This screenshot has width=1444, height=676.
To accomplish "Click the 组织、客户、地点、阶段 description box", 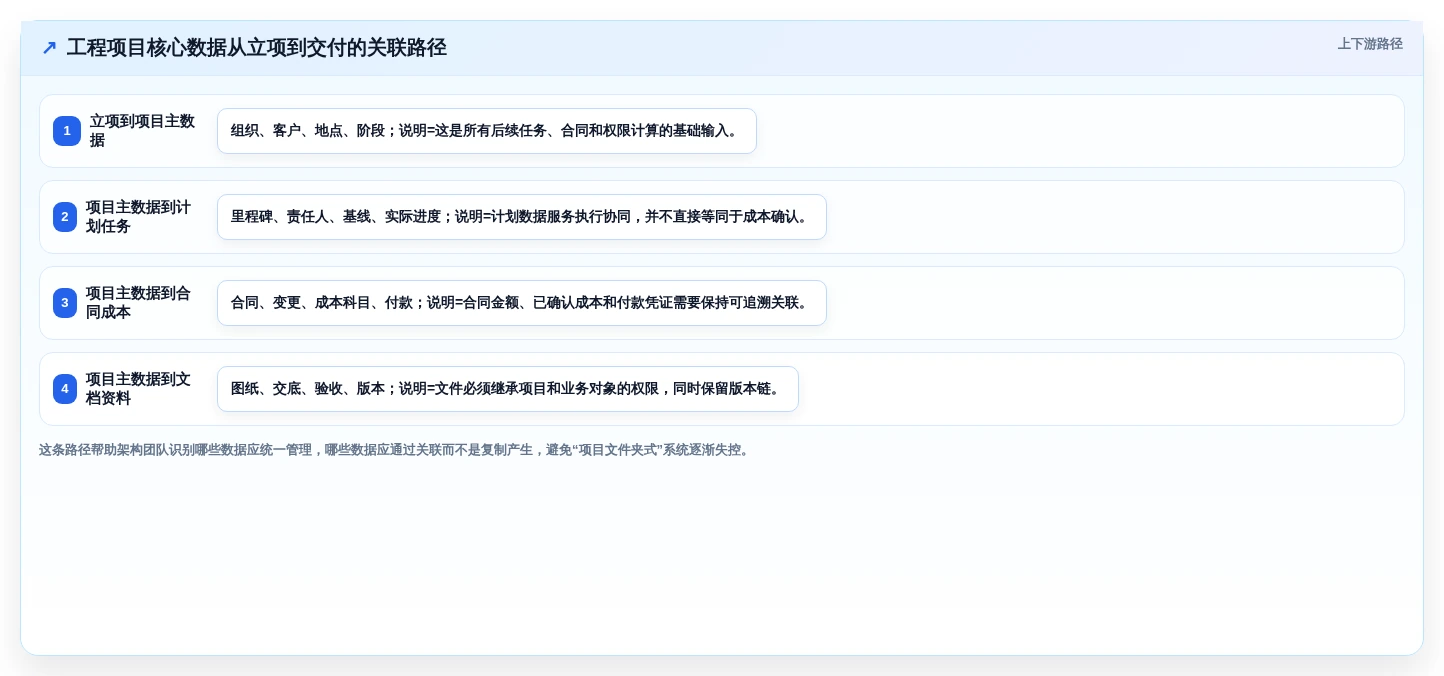I will pos(487,131).
